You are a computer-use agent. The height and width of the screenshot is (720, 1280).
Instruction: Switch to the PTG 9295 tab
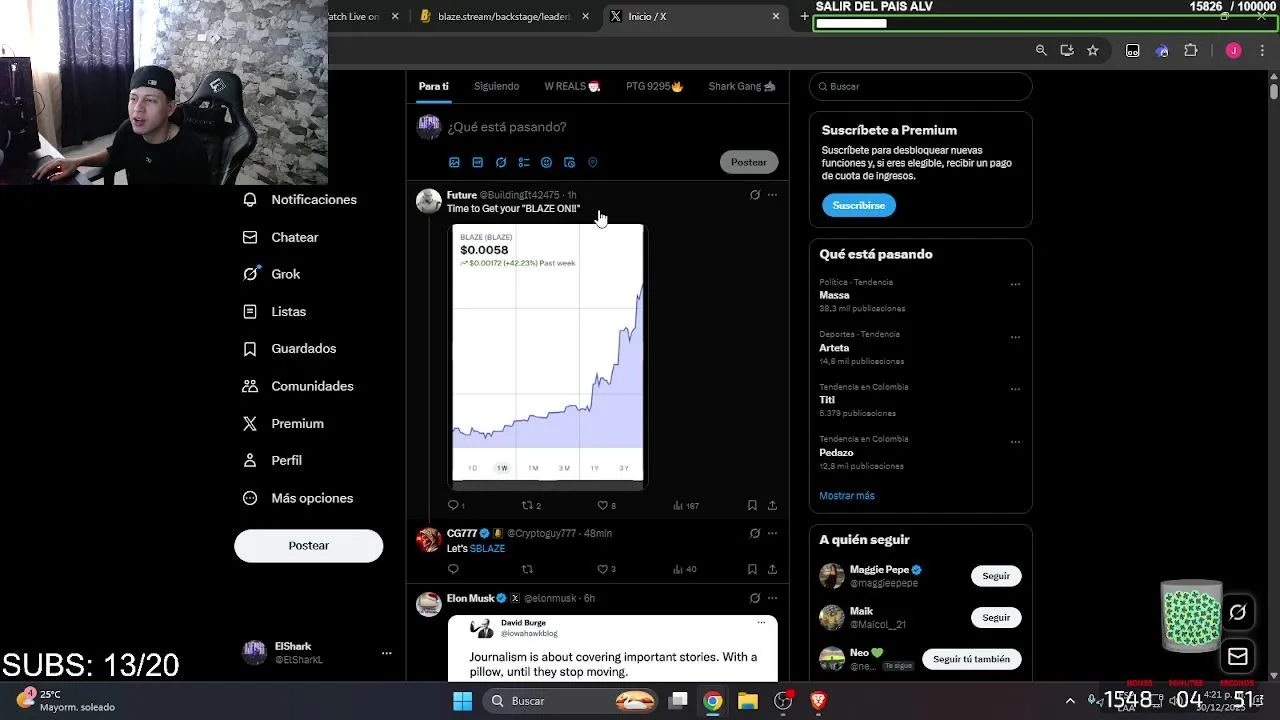(654, 86)
